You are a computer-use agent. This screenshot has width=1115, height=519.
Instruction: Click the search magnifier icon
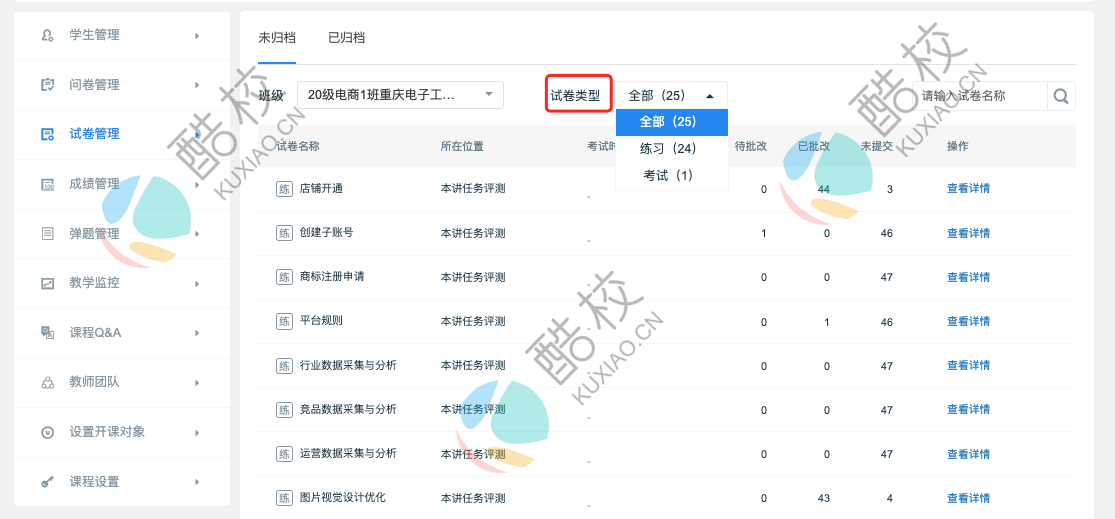tap(1061, 96)
